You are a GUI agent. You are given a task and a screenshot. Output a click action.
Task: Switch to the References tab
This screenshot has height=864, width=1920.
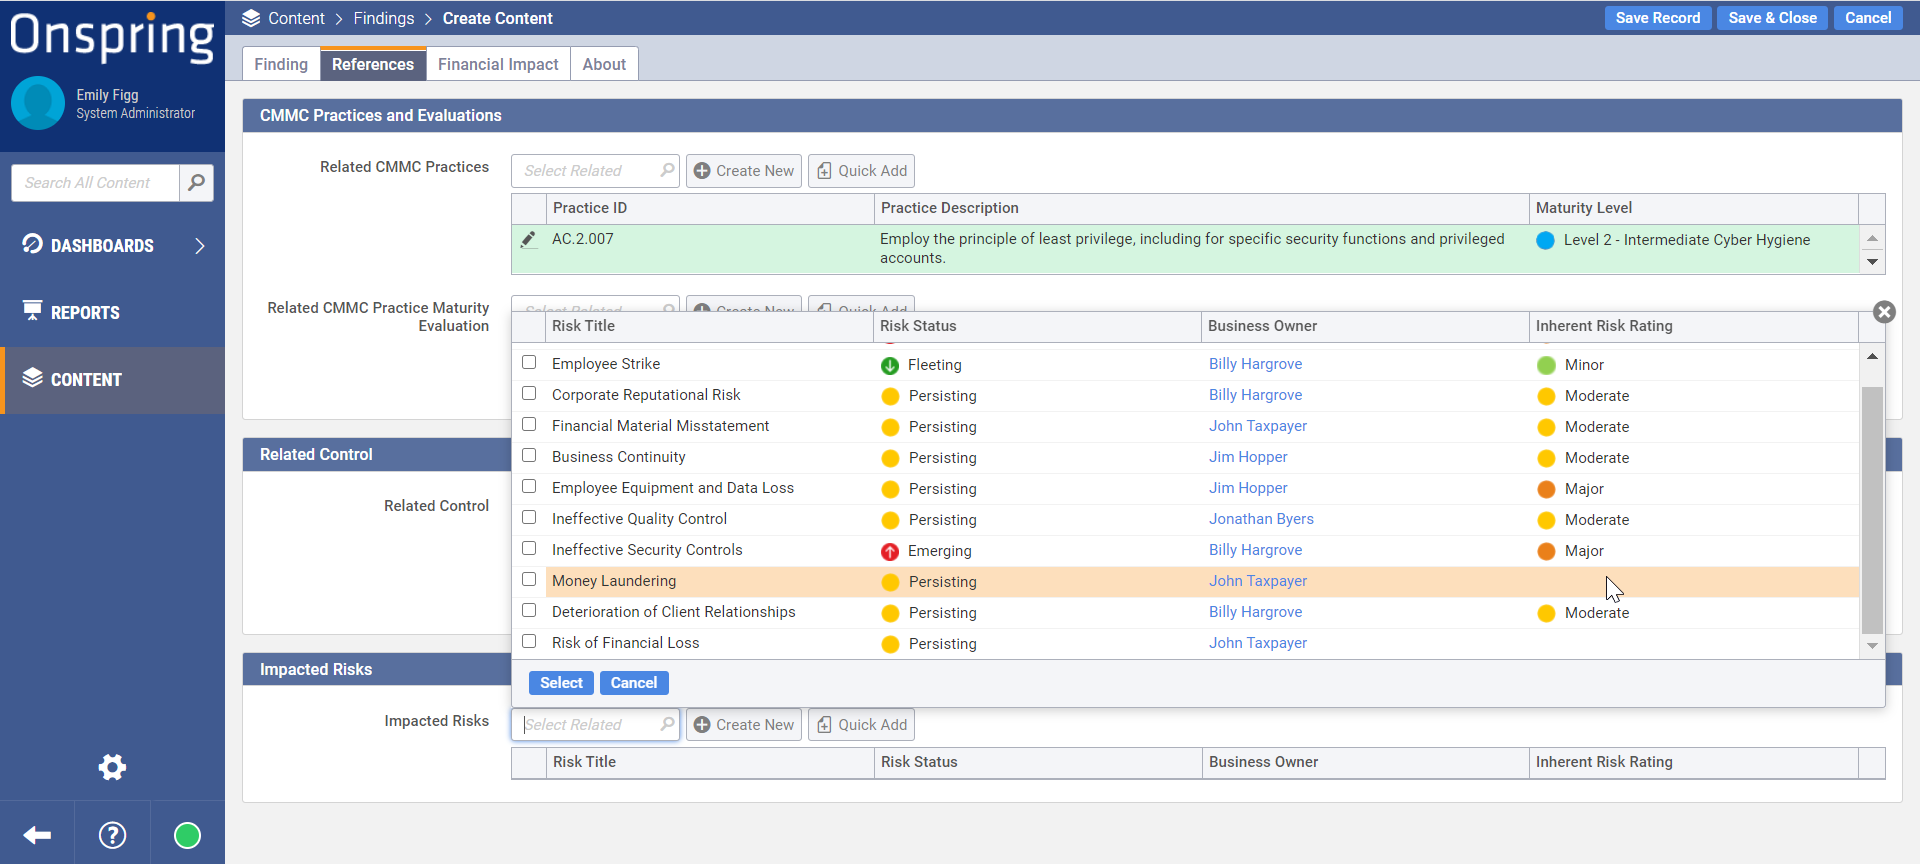[373, 64]
